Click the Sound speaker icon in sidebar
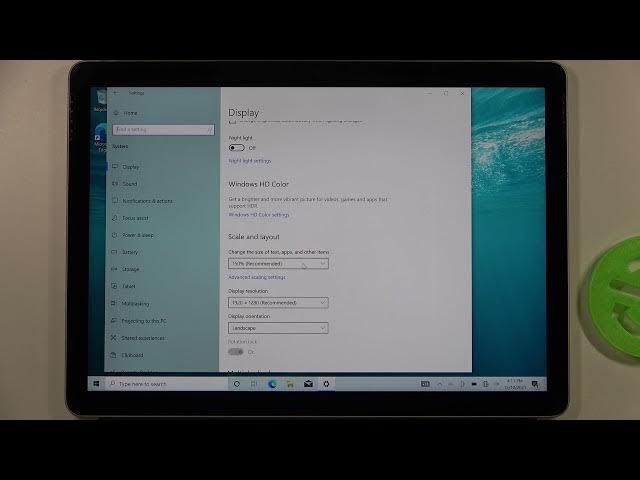This screenshot has width=640, height=480. 115,184
